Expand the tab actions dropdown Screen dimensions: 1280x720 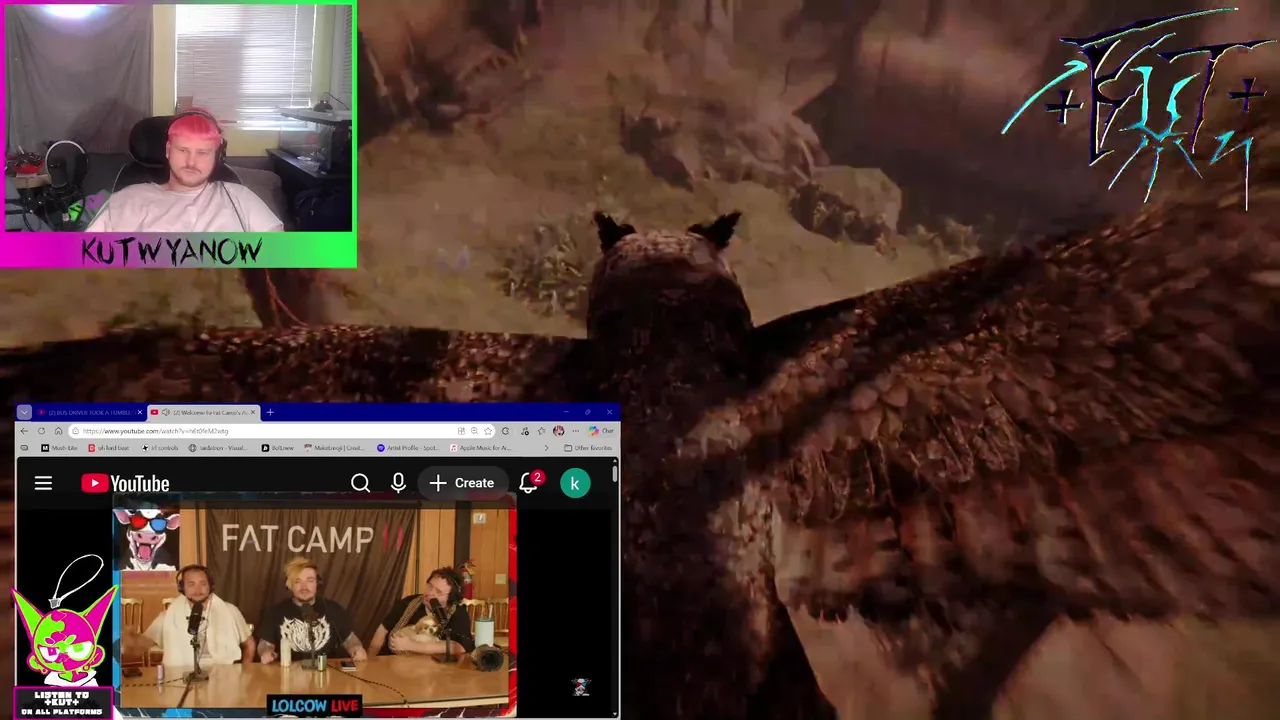[x=24, y=412]
